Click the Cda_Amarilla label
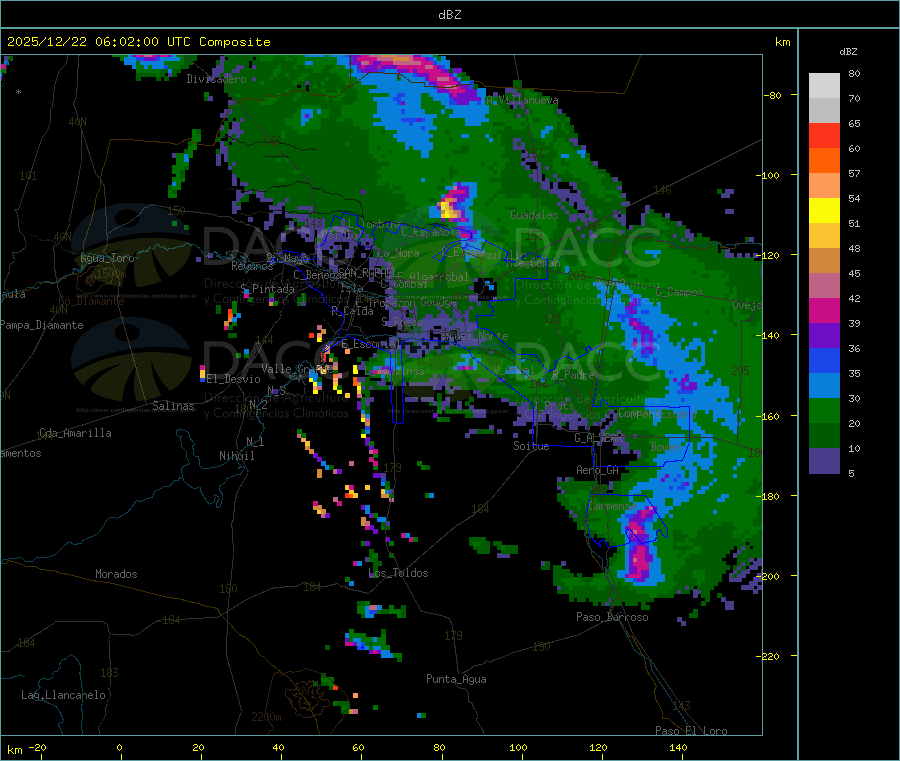 (x=75, y=433)
